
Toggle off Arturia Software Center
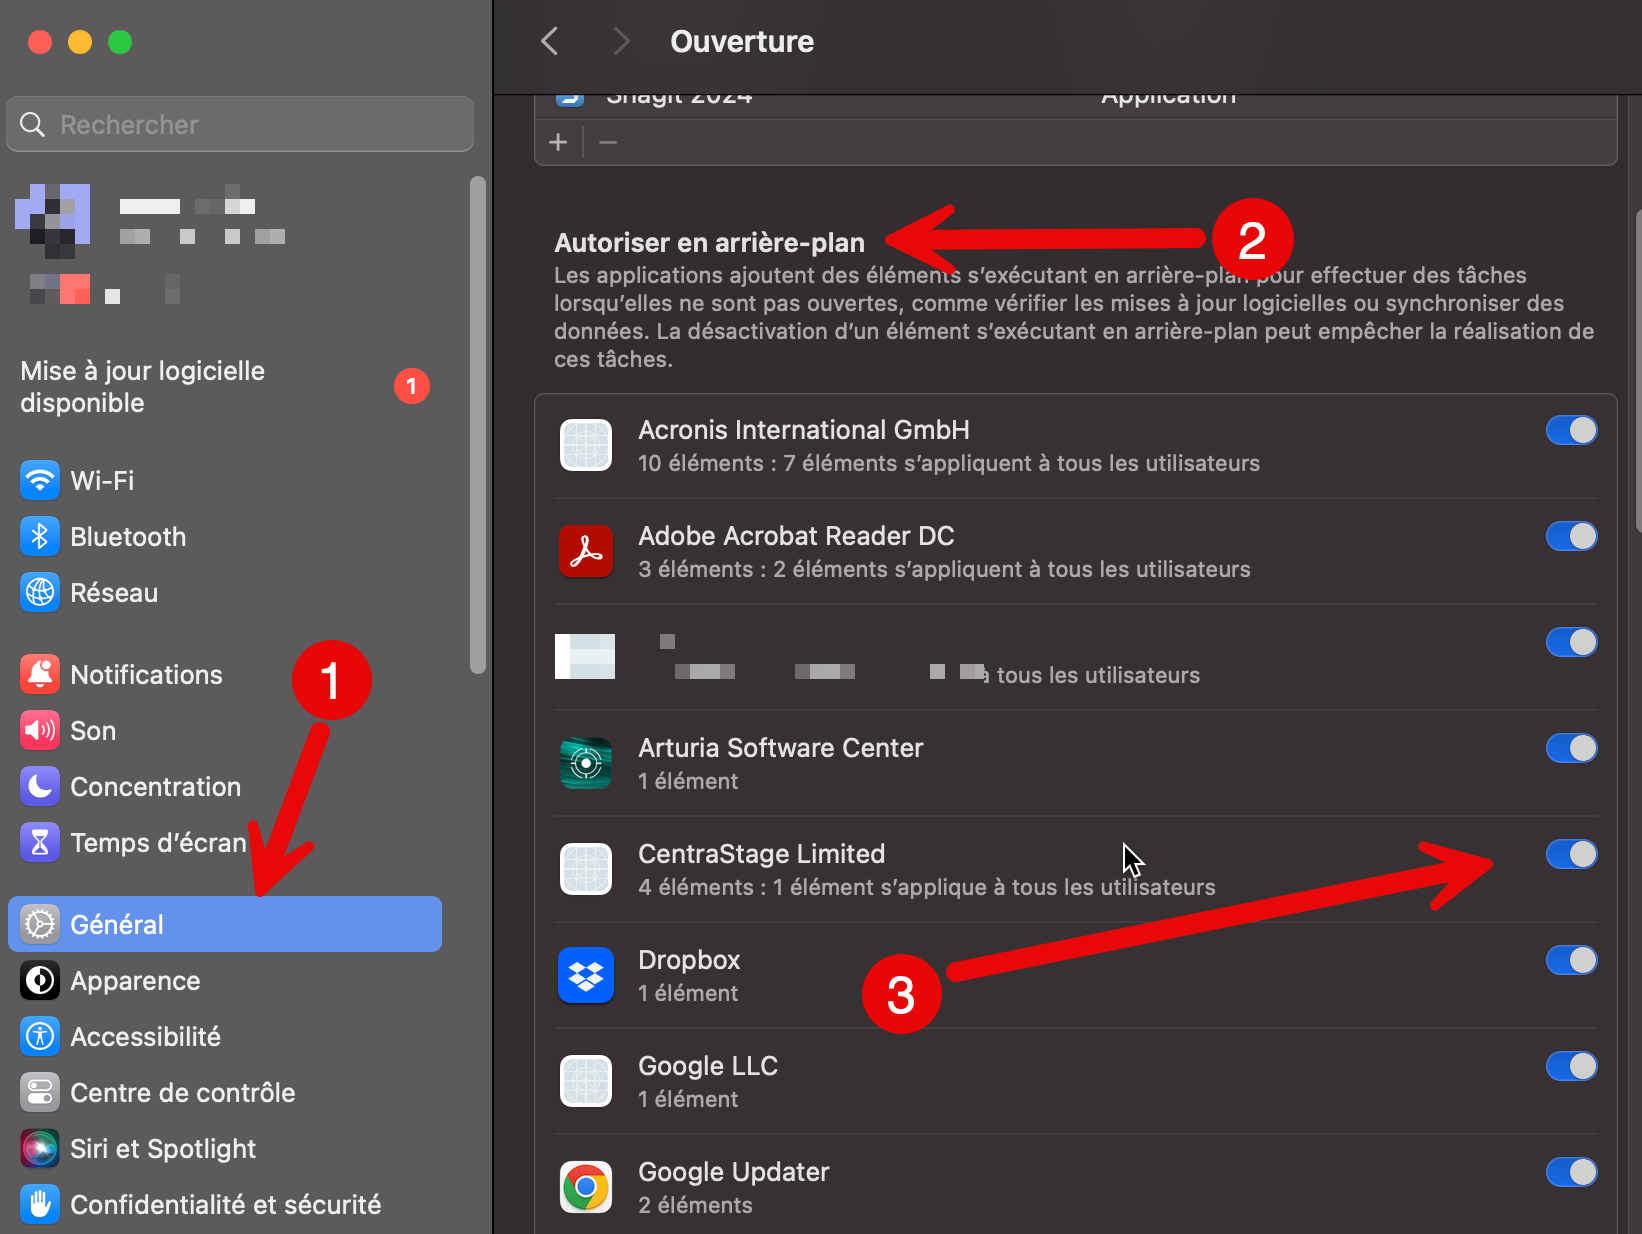(1572, 749)
